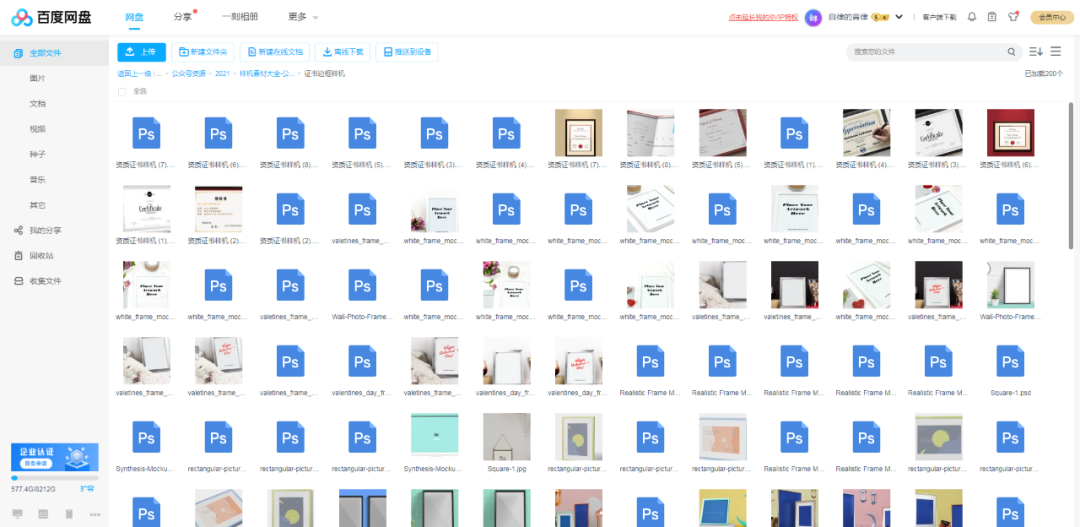Click the gold membership level badge
The height and width of the screenshot is (527, 1080).
coord(881,17)
